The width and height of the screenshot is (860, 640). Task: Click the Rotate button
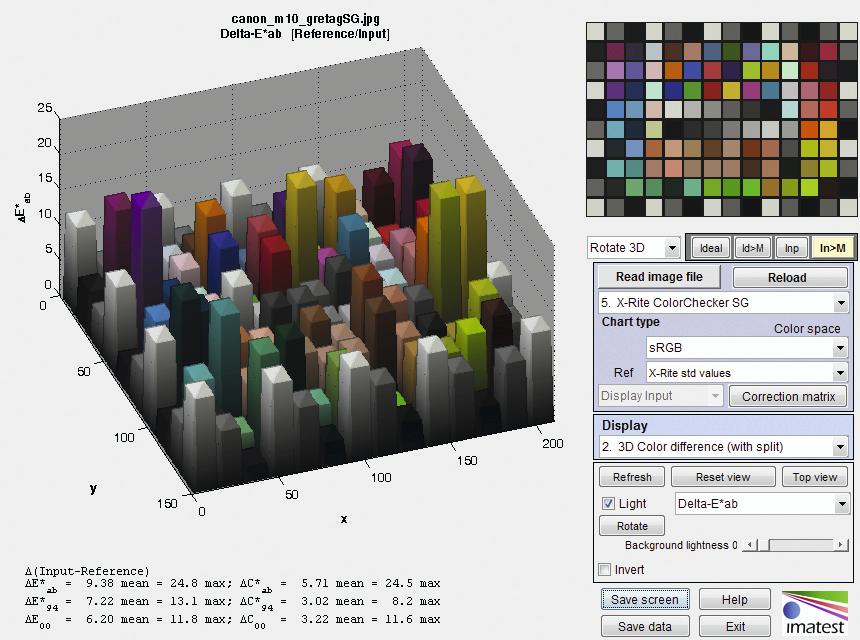tap(632, 526)
